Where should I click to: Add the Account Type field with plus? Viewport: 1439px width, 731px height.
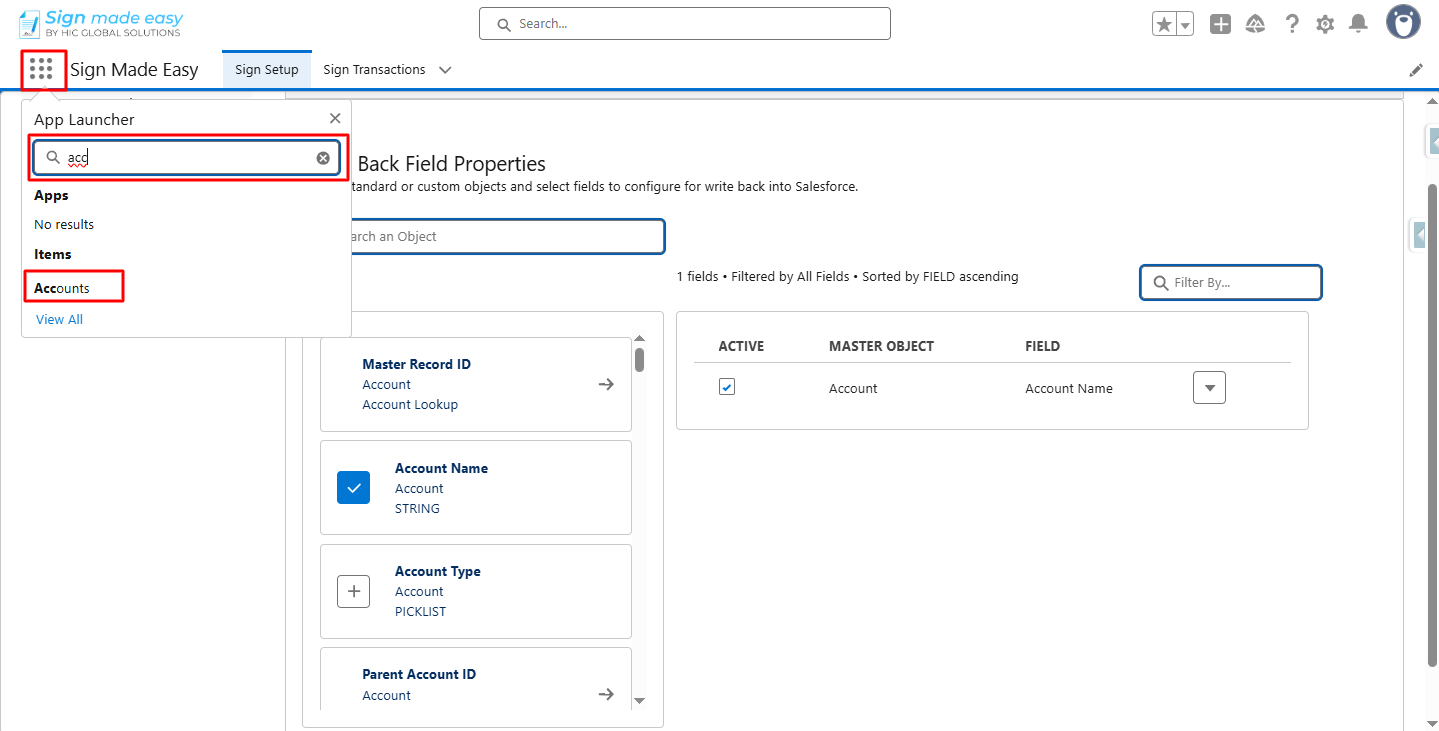(353, 591)
